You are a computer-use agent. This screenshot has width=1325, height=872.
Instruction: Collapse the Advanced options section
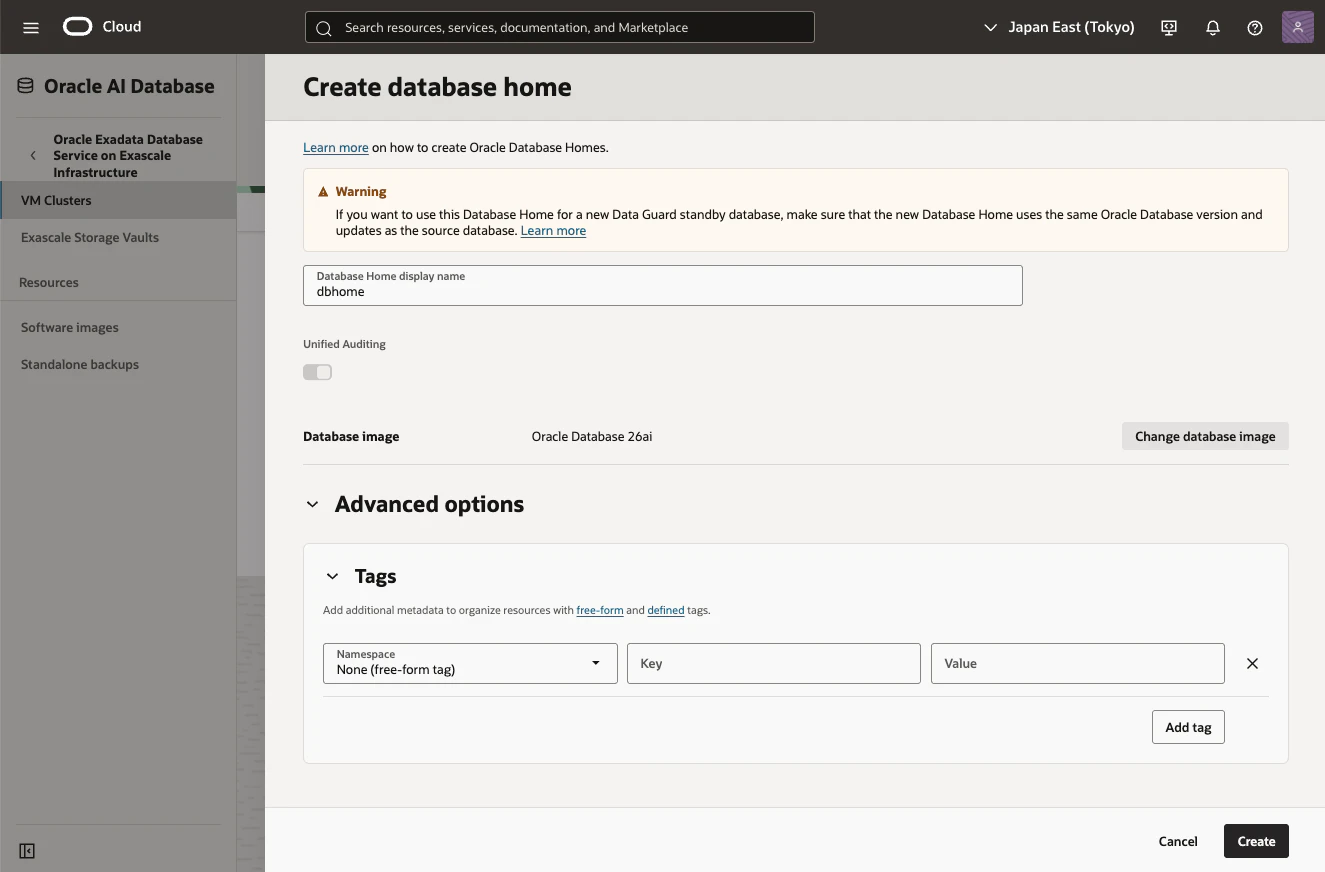pos(312,505)
